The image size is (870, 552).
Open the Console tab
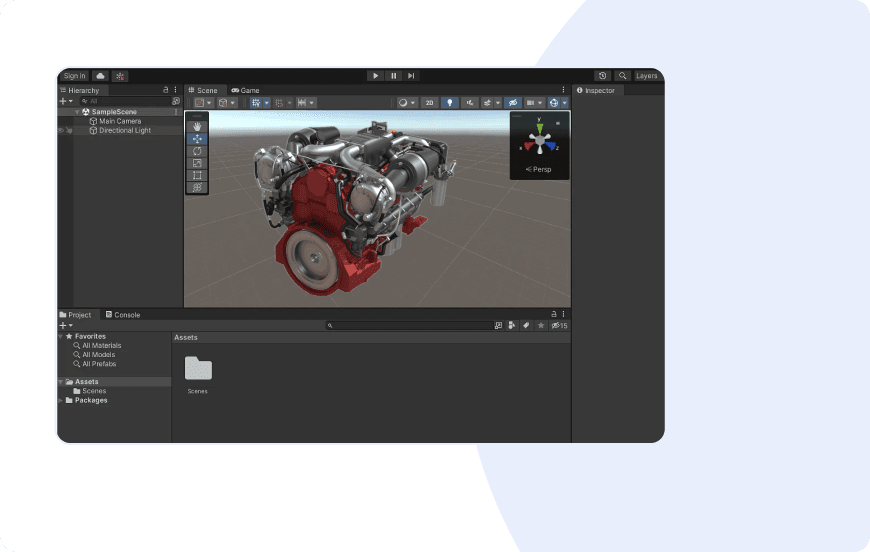[123, 315]
